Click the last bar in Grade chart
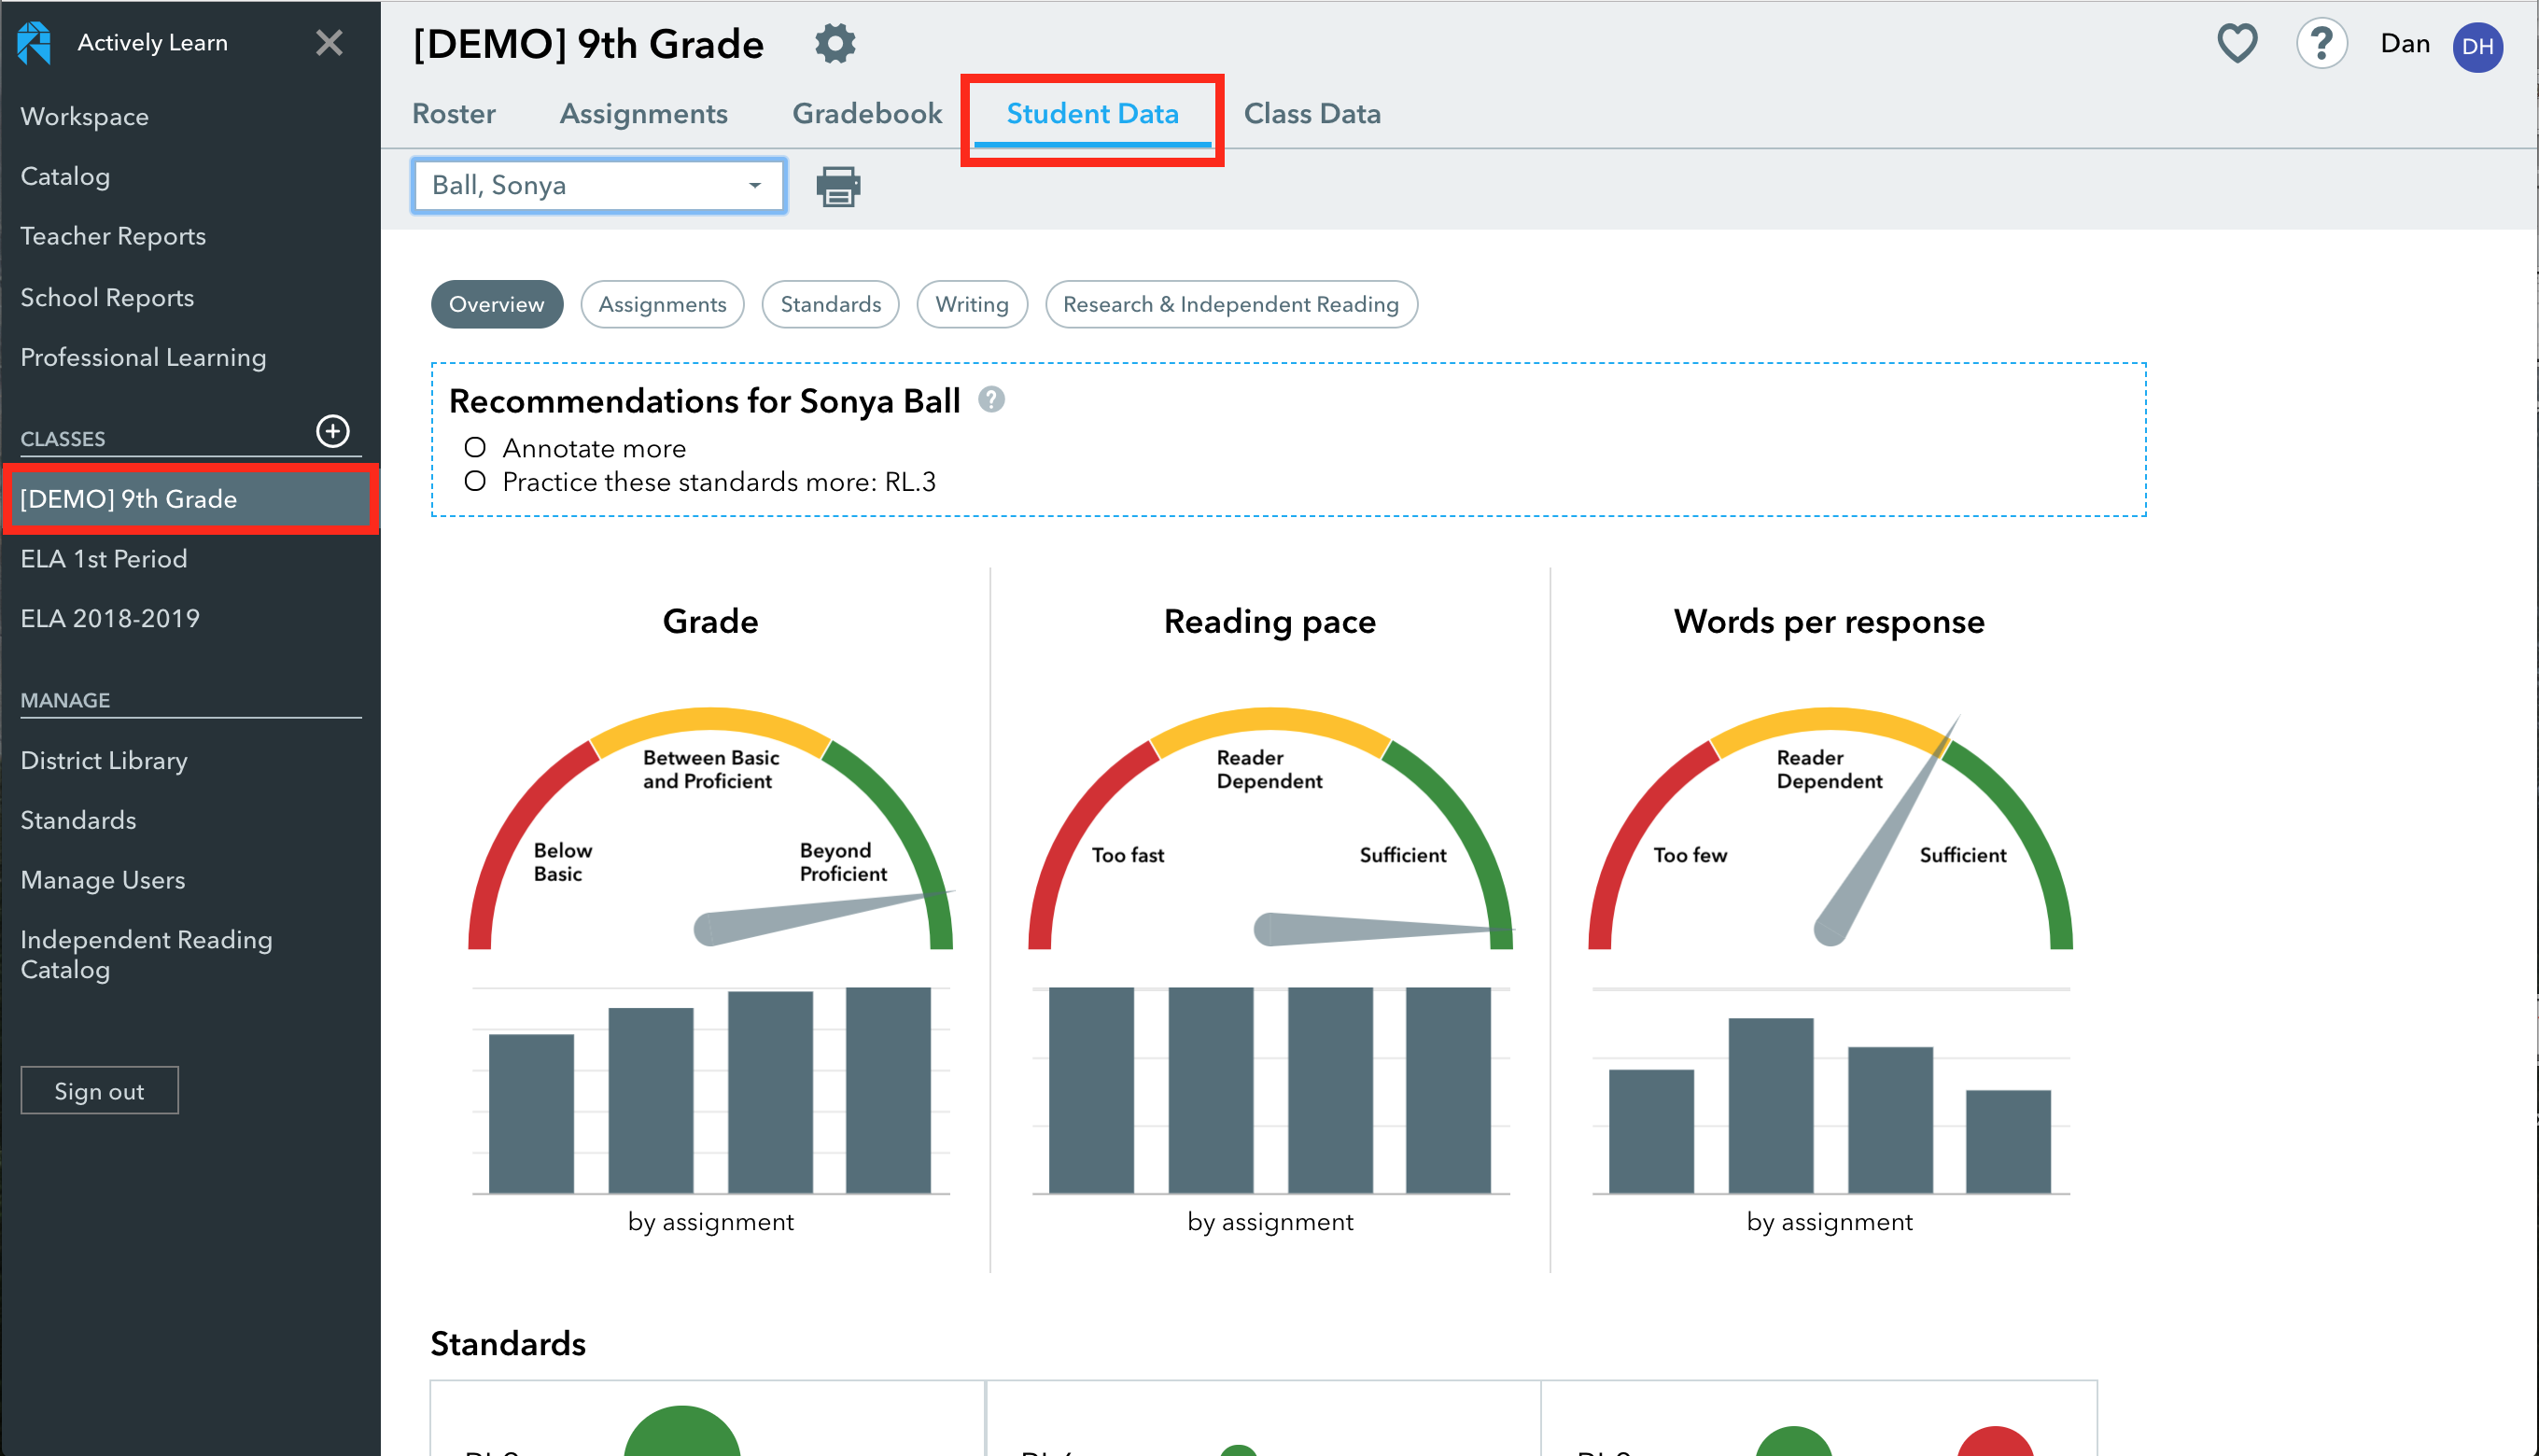This screenshot has width=2539, height=1456. click(888, 1090)
